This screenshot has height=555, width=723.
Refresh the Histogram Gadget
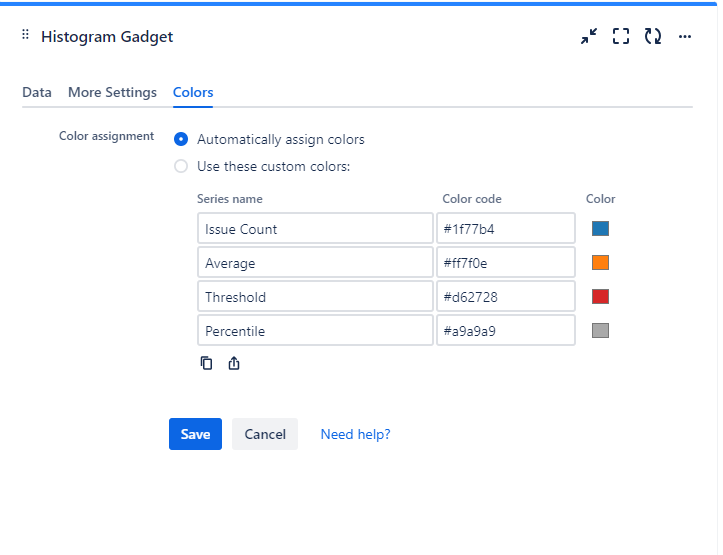coord(653,37)
